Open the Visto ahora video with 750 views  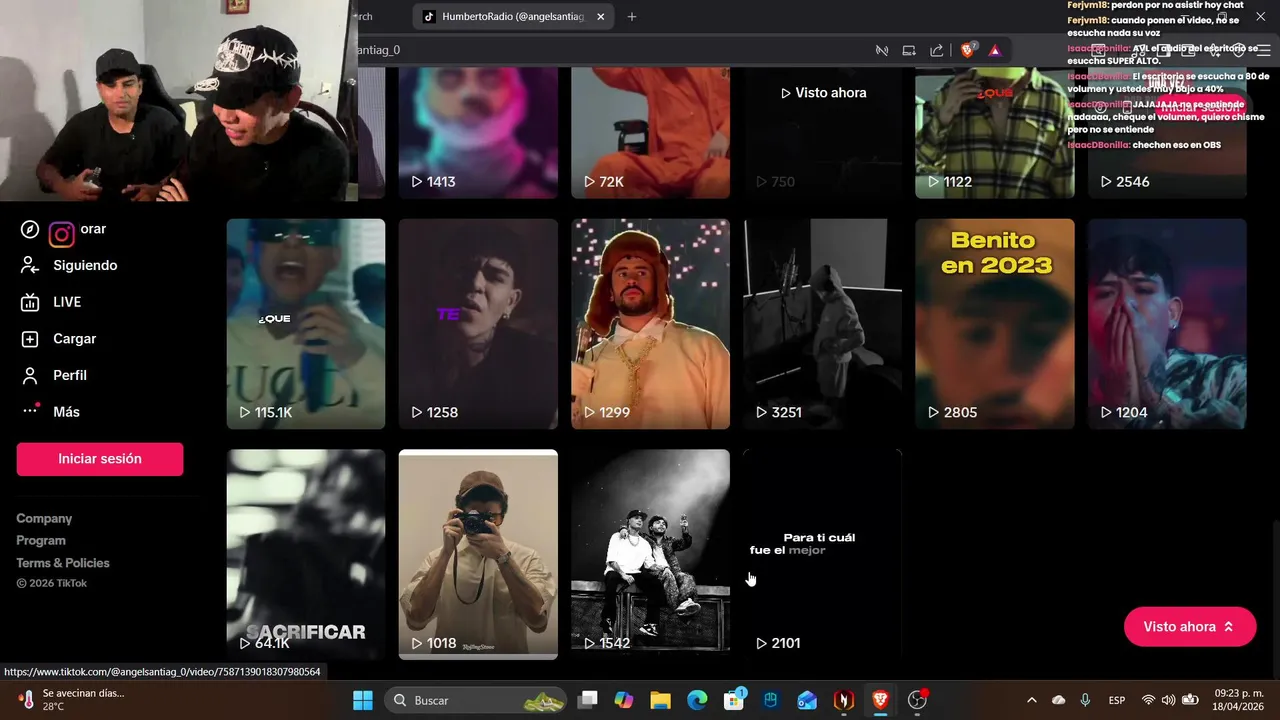(x=822, y=132)
